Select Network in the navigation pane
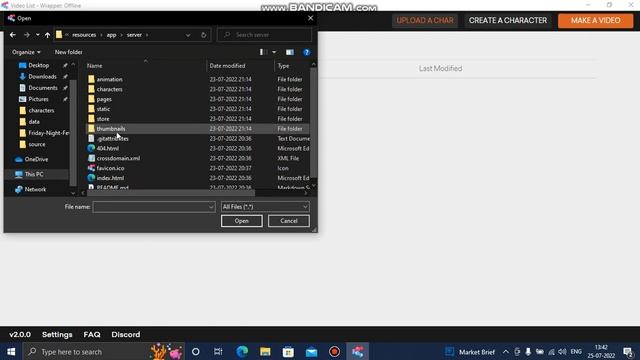This screenshot has height=360, width=640. (x=35, y=189)
